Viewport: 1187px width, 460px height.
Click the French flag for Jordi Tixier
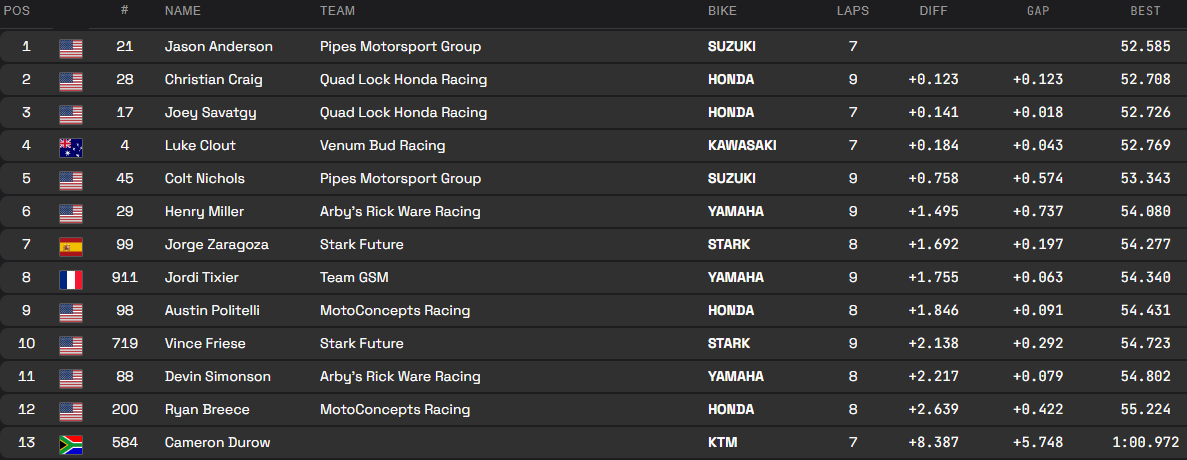click(x=71, y=278)
